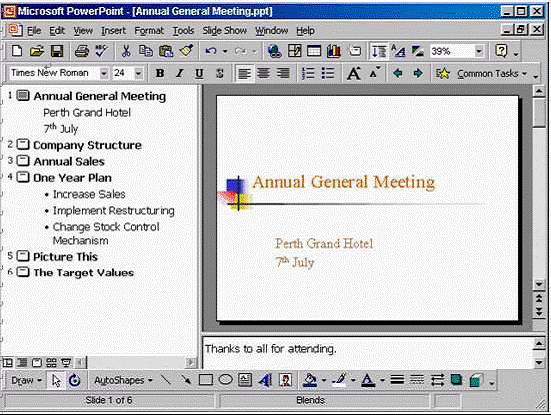Open the Times New Roman font dropdown

tap(104, 73)
